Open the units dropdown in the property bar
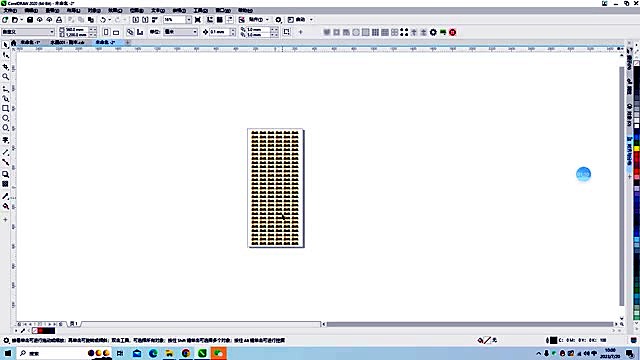 [x=195, y=32]
